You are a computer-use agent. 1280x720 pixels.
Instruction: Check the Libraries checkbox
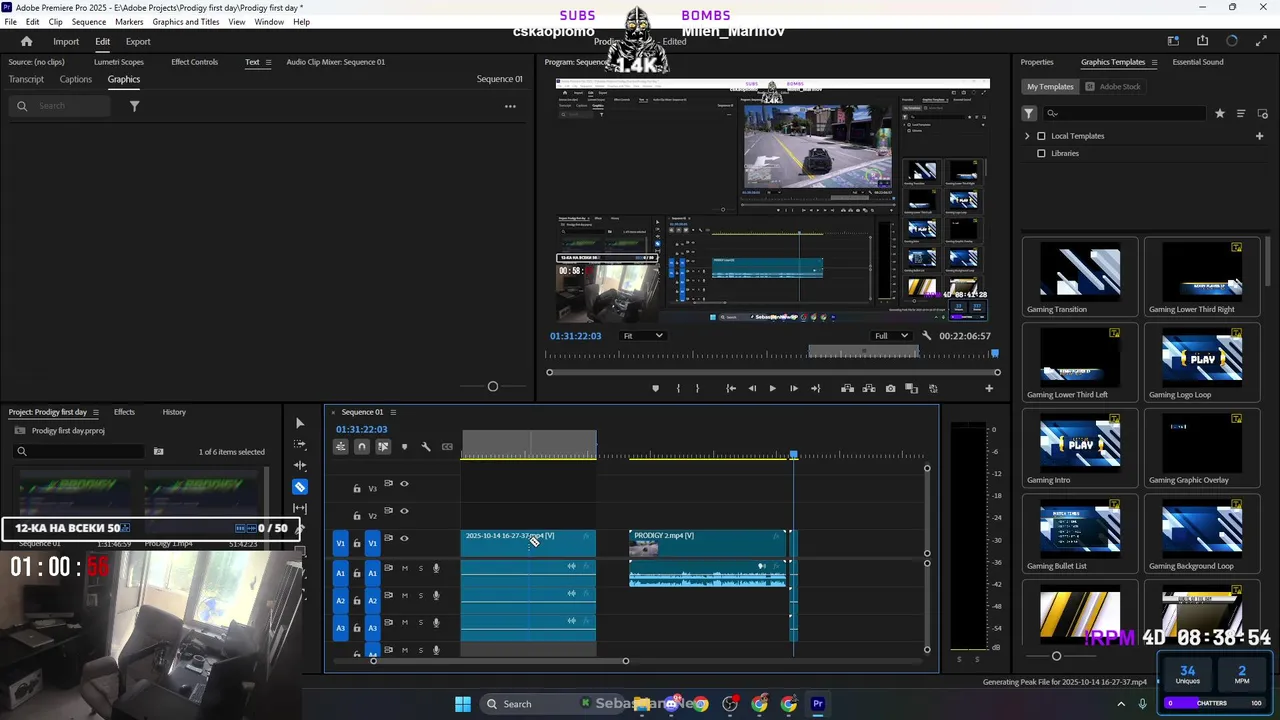(x=1041, y=153)
